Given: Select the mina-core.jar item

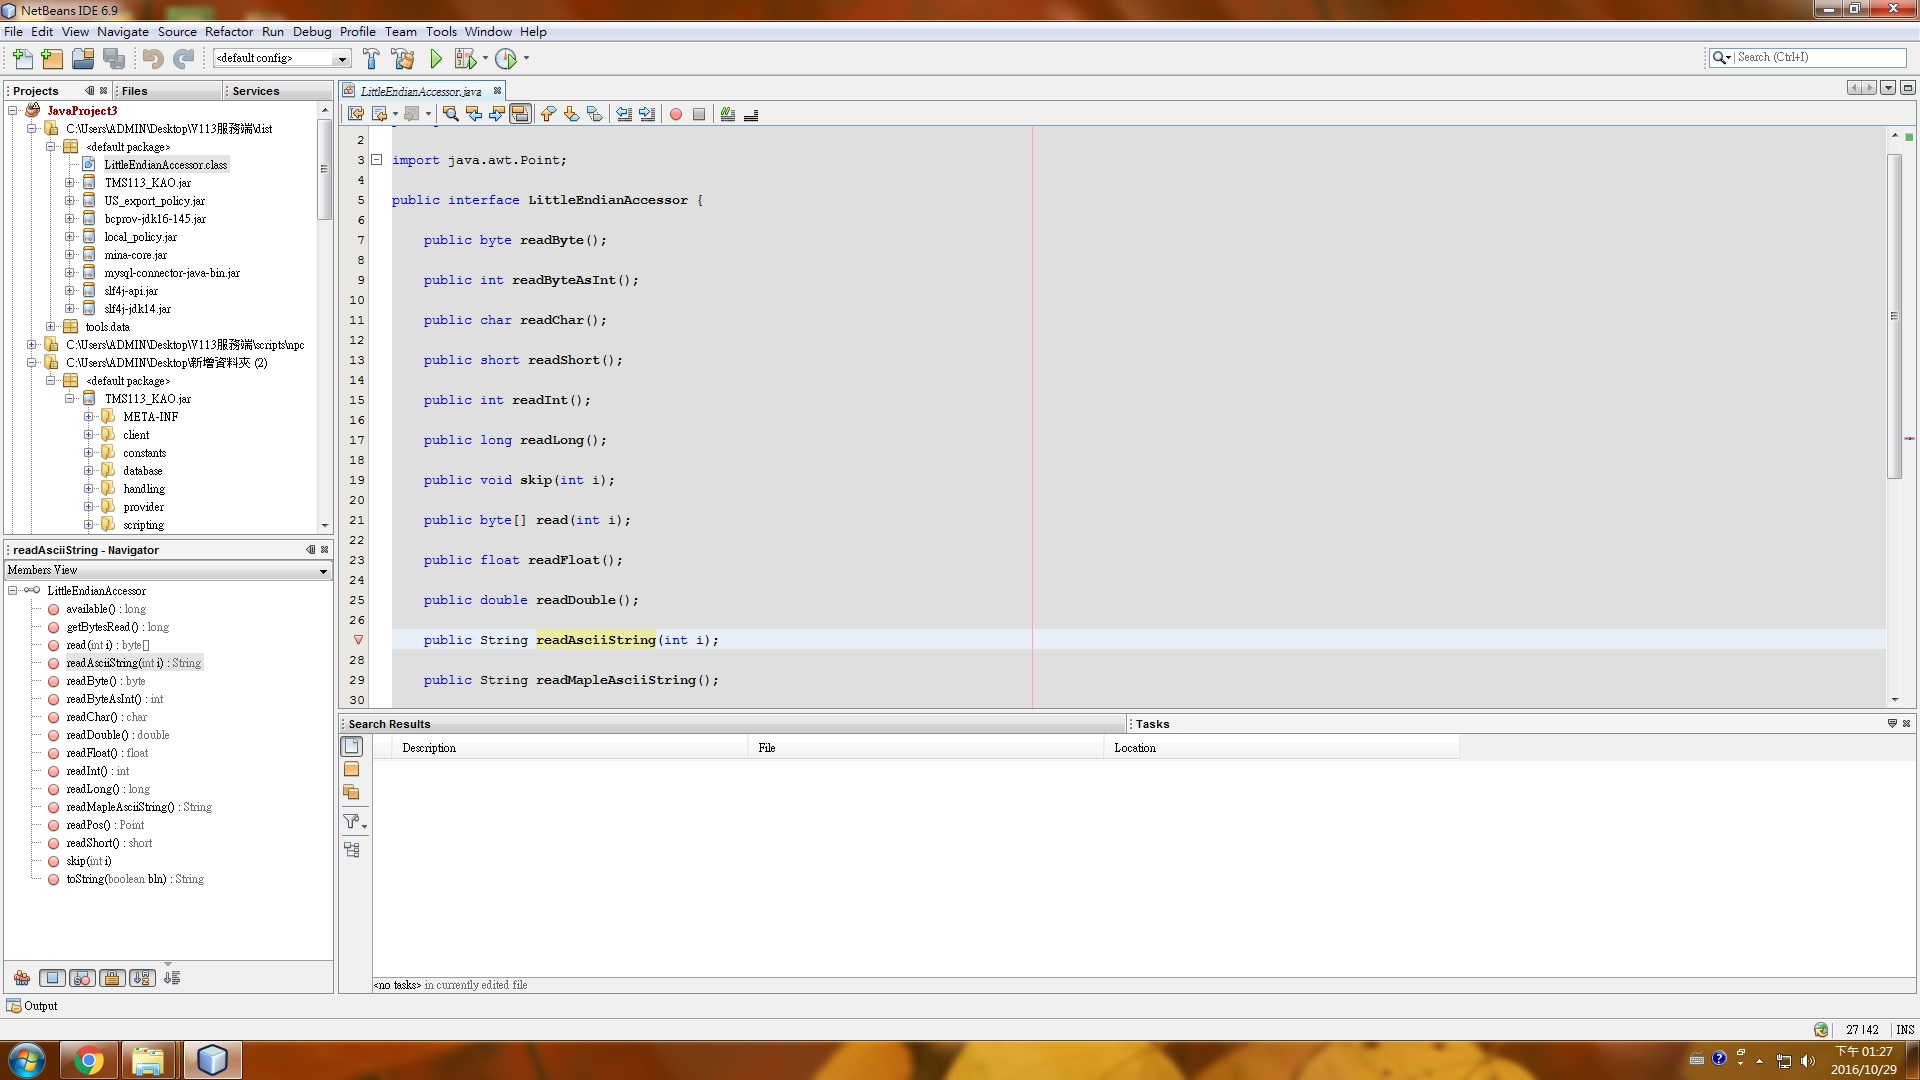Looking at the screenshot, I should click(x=136, y=255).
